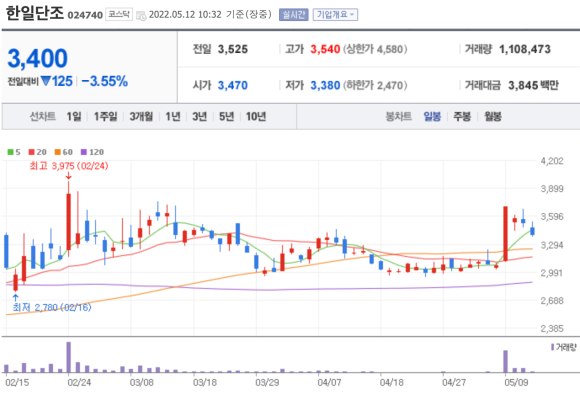The width and height of the screenshot is (580, 395).
Task: Select the 3년 line chart tab
Action: pyautogui.click(x=199, y=117)
